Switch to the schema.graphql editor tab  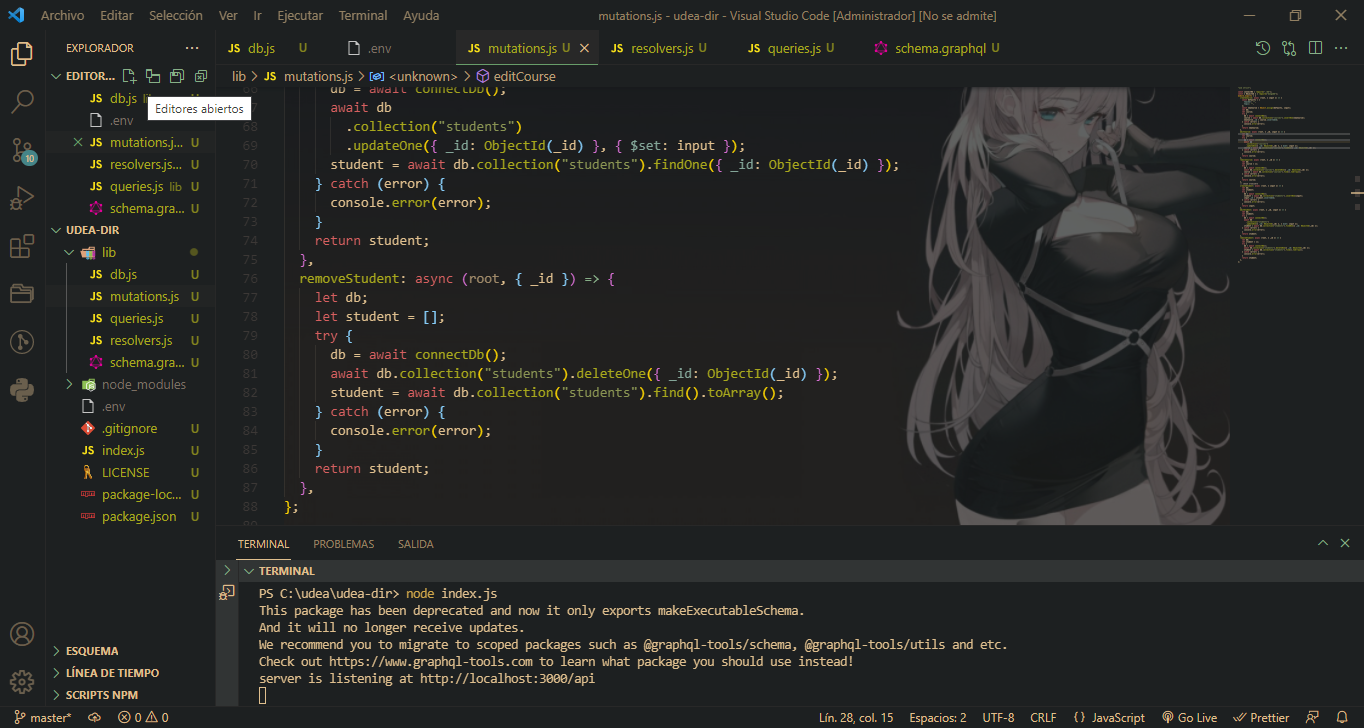[x=936, y=48]
